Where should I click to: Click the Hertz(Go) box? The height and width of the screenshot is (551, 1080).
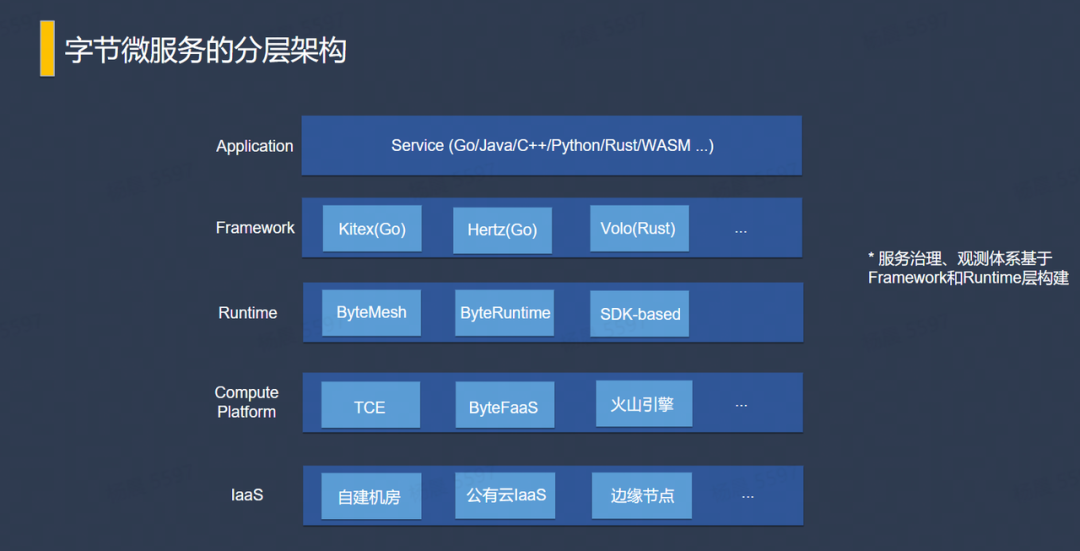tap(502, 230)
